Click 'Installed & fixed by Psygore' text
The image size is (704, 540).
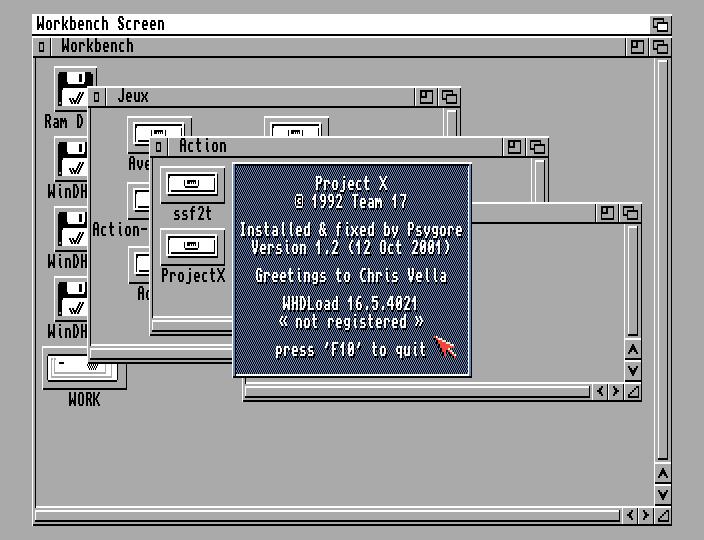coord(351,230)
